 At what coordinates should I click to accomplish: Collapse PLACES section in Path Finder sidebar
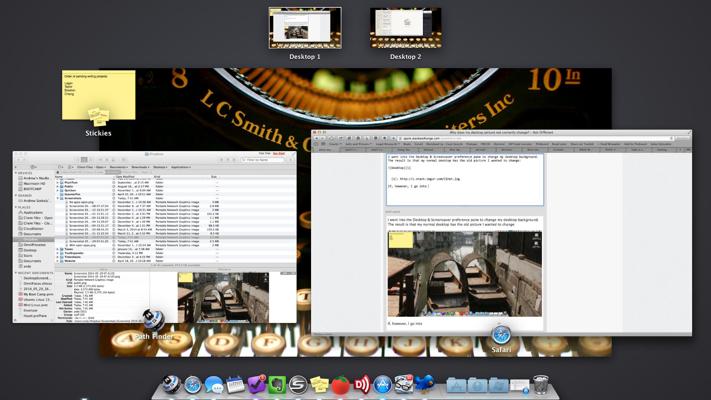coord(16,207)
